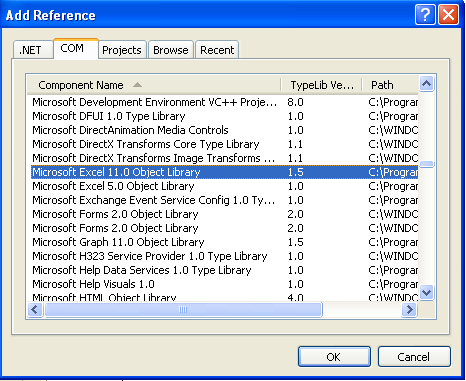Viewport: 466px width, 381px height.
Task: Select the COM tab
Action: 75,49
